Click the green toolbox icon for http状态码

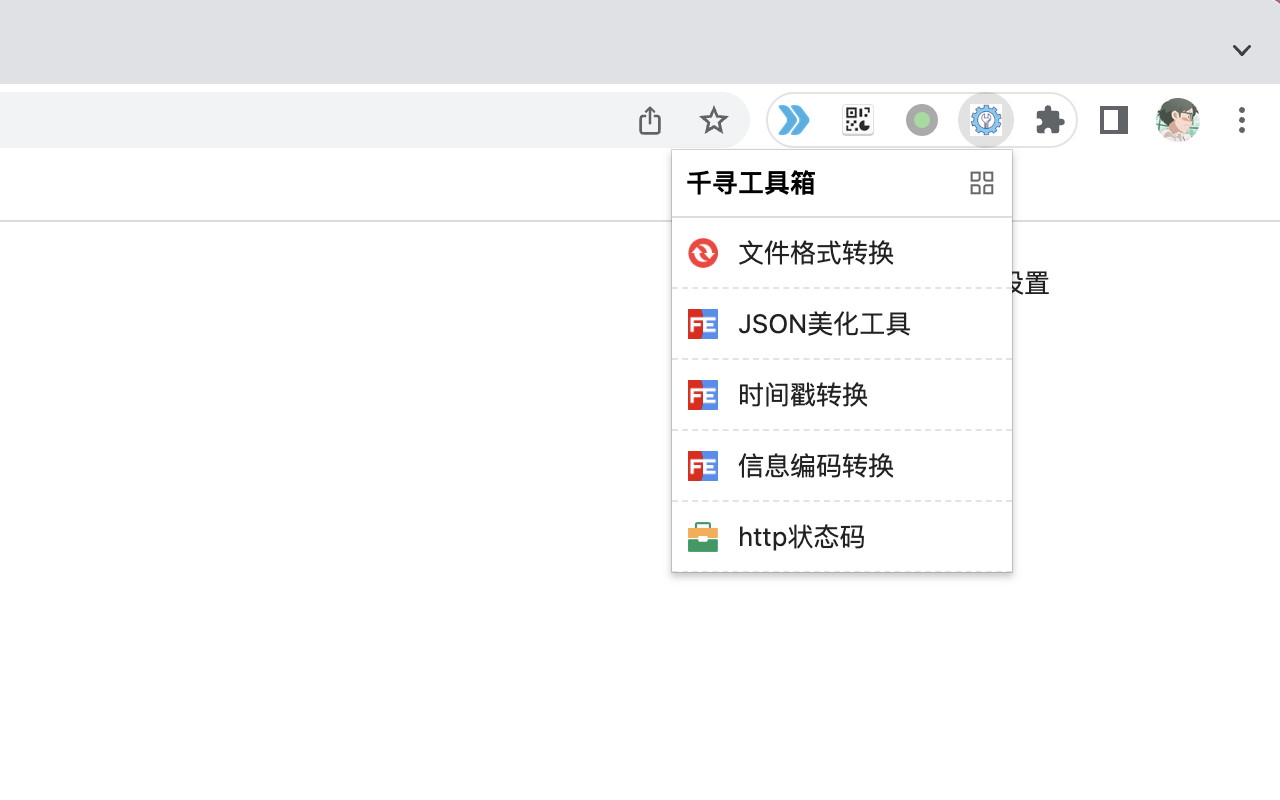tap(703, 536)
